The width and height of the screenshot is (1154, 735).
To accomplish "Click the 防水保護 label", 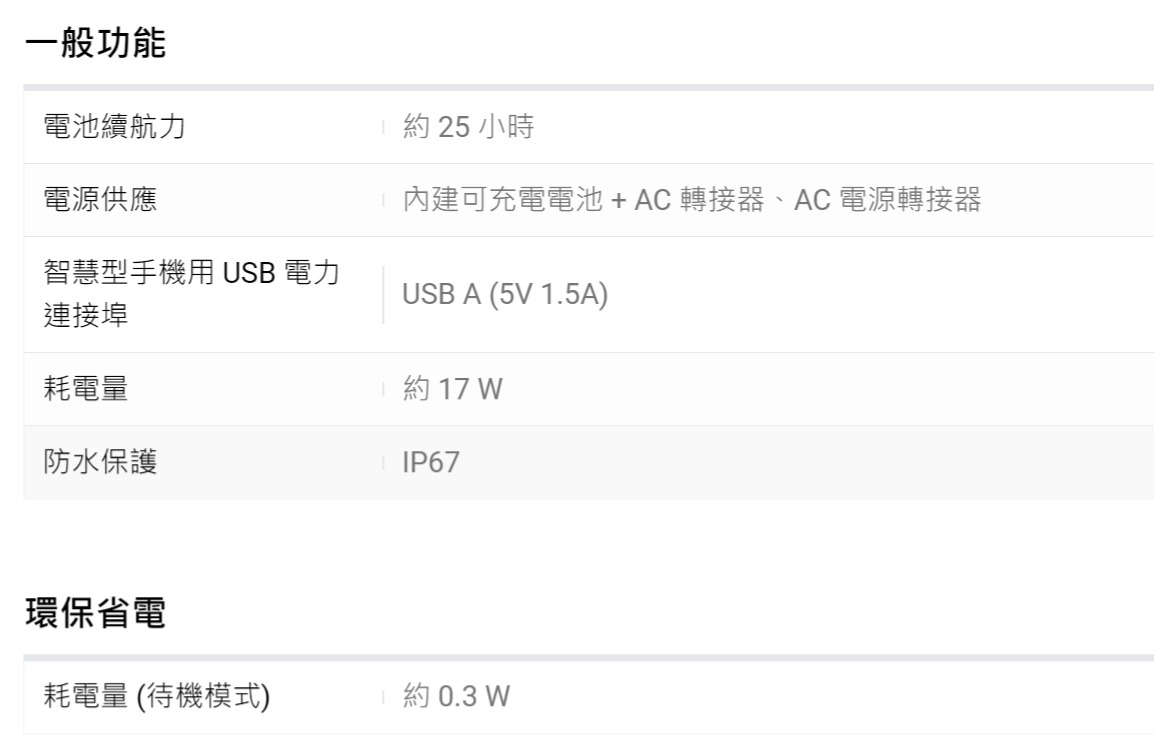I will (101, 462).
